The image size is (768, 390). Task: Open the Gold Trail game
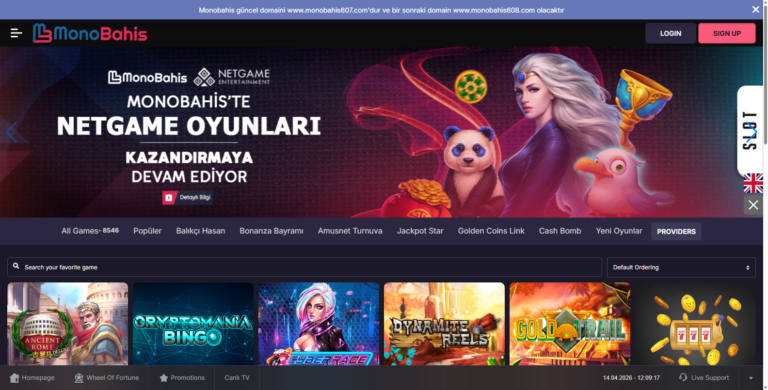[570, 324]
